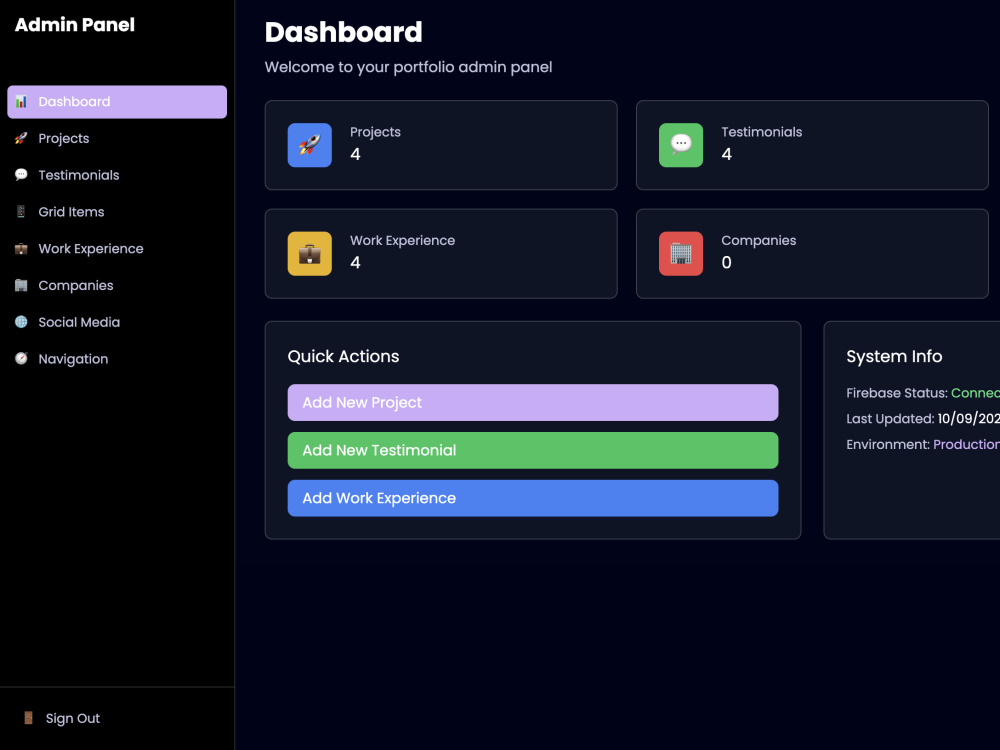Click the blue rocket icon in Projects card
The width and height of the screenshot is (1000, 750).
click(309, 145)
